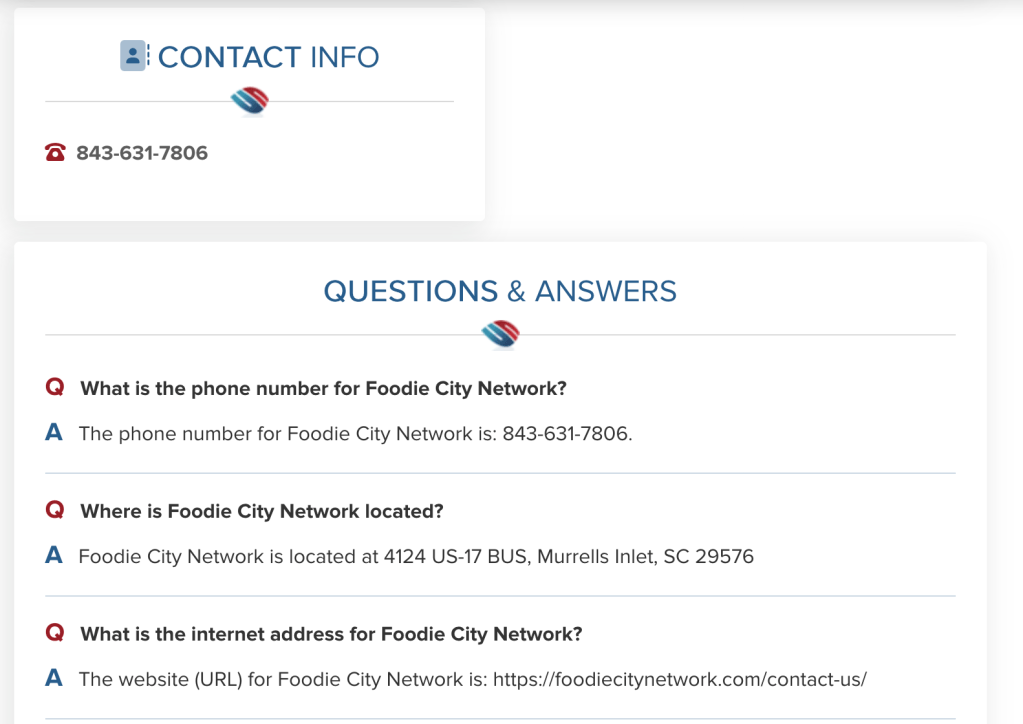The width and height of the screenshot is (1023, 724).
Task: Click the Murrells Inlet, SC address answer
Action: click(416, 556)
